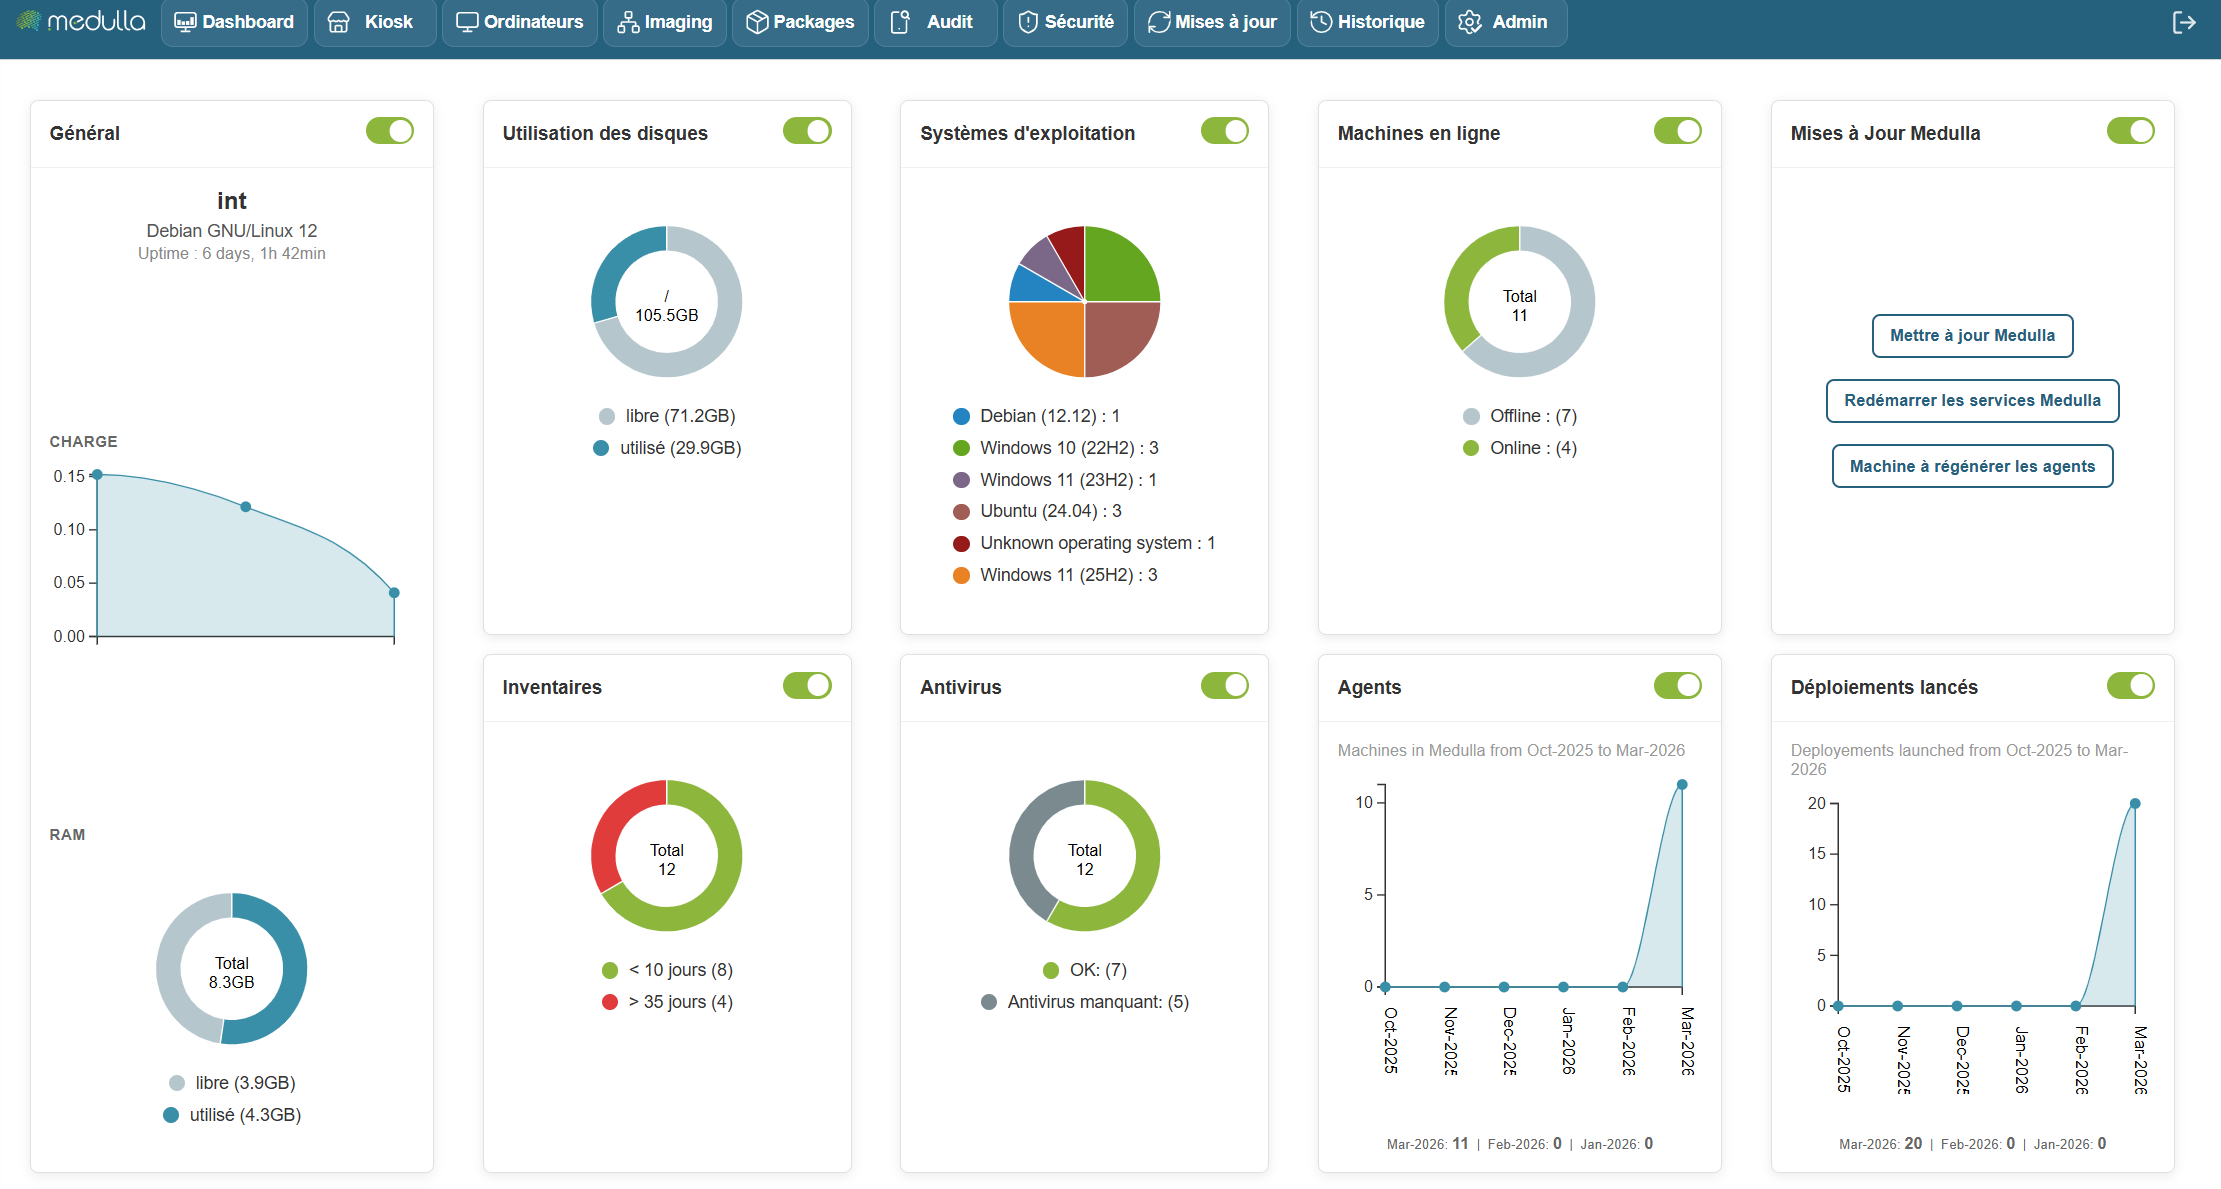Click the Admin gear icon
The width and height of the screenshot is (2221, 1189).
click(1469, 22)
